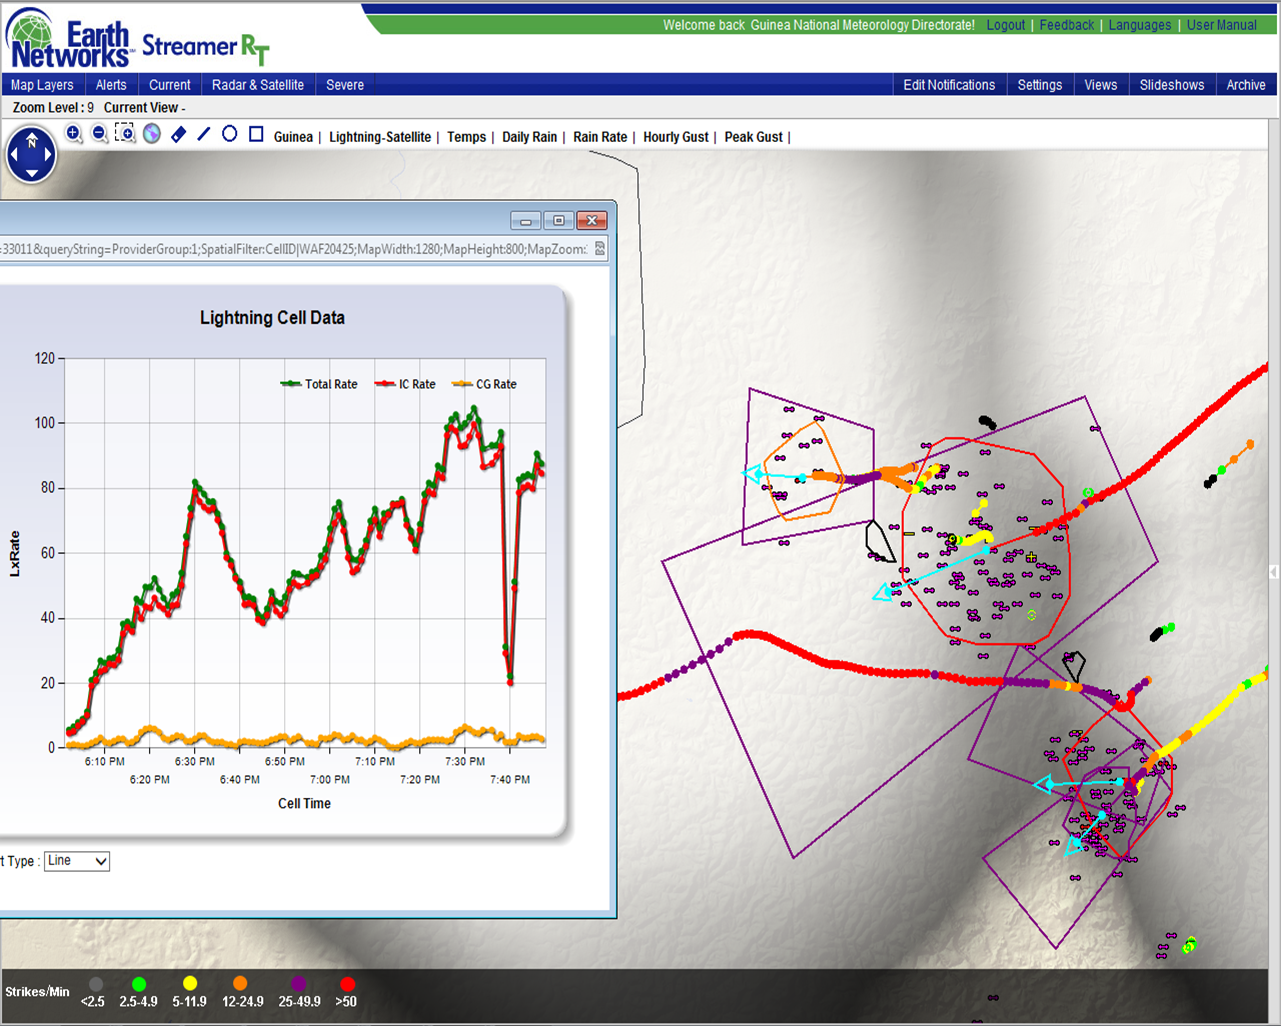Click the Feedback link
This screenshot has height=1026, width=1281.
coord(1067,25)
